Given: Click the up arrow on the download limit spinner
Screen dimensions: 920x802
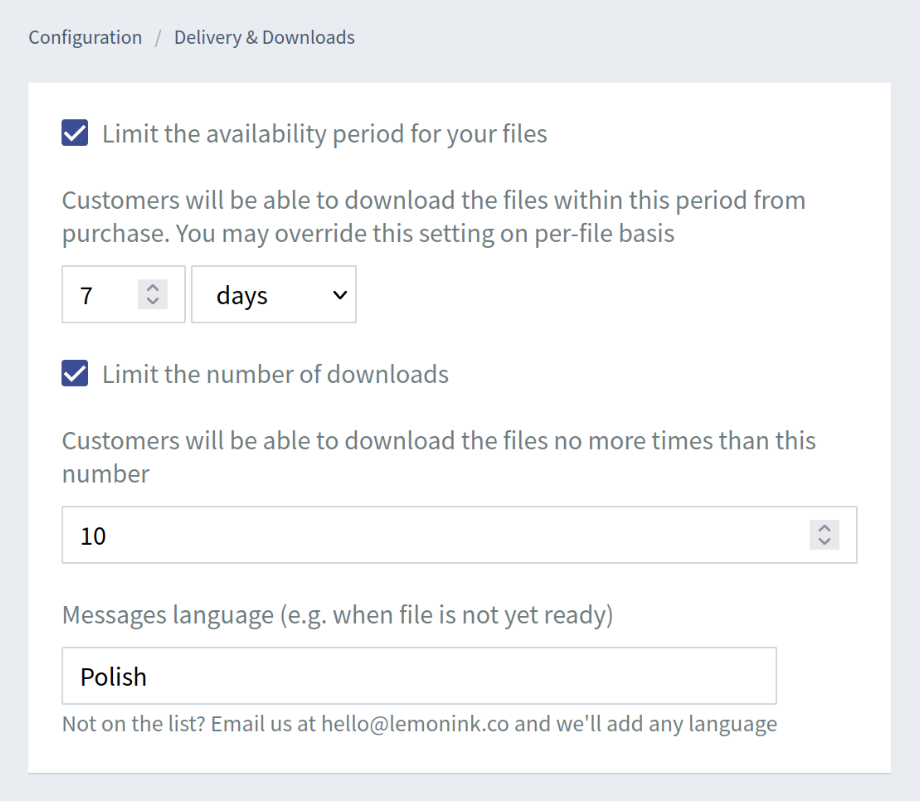Looking at the screenshot, I should [x=823, y=530].
